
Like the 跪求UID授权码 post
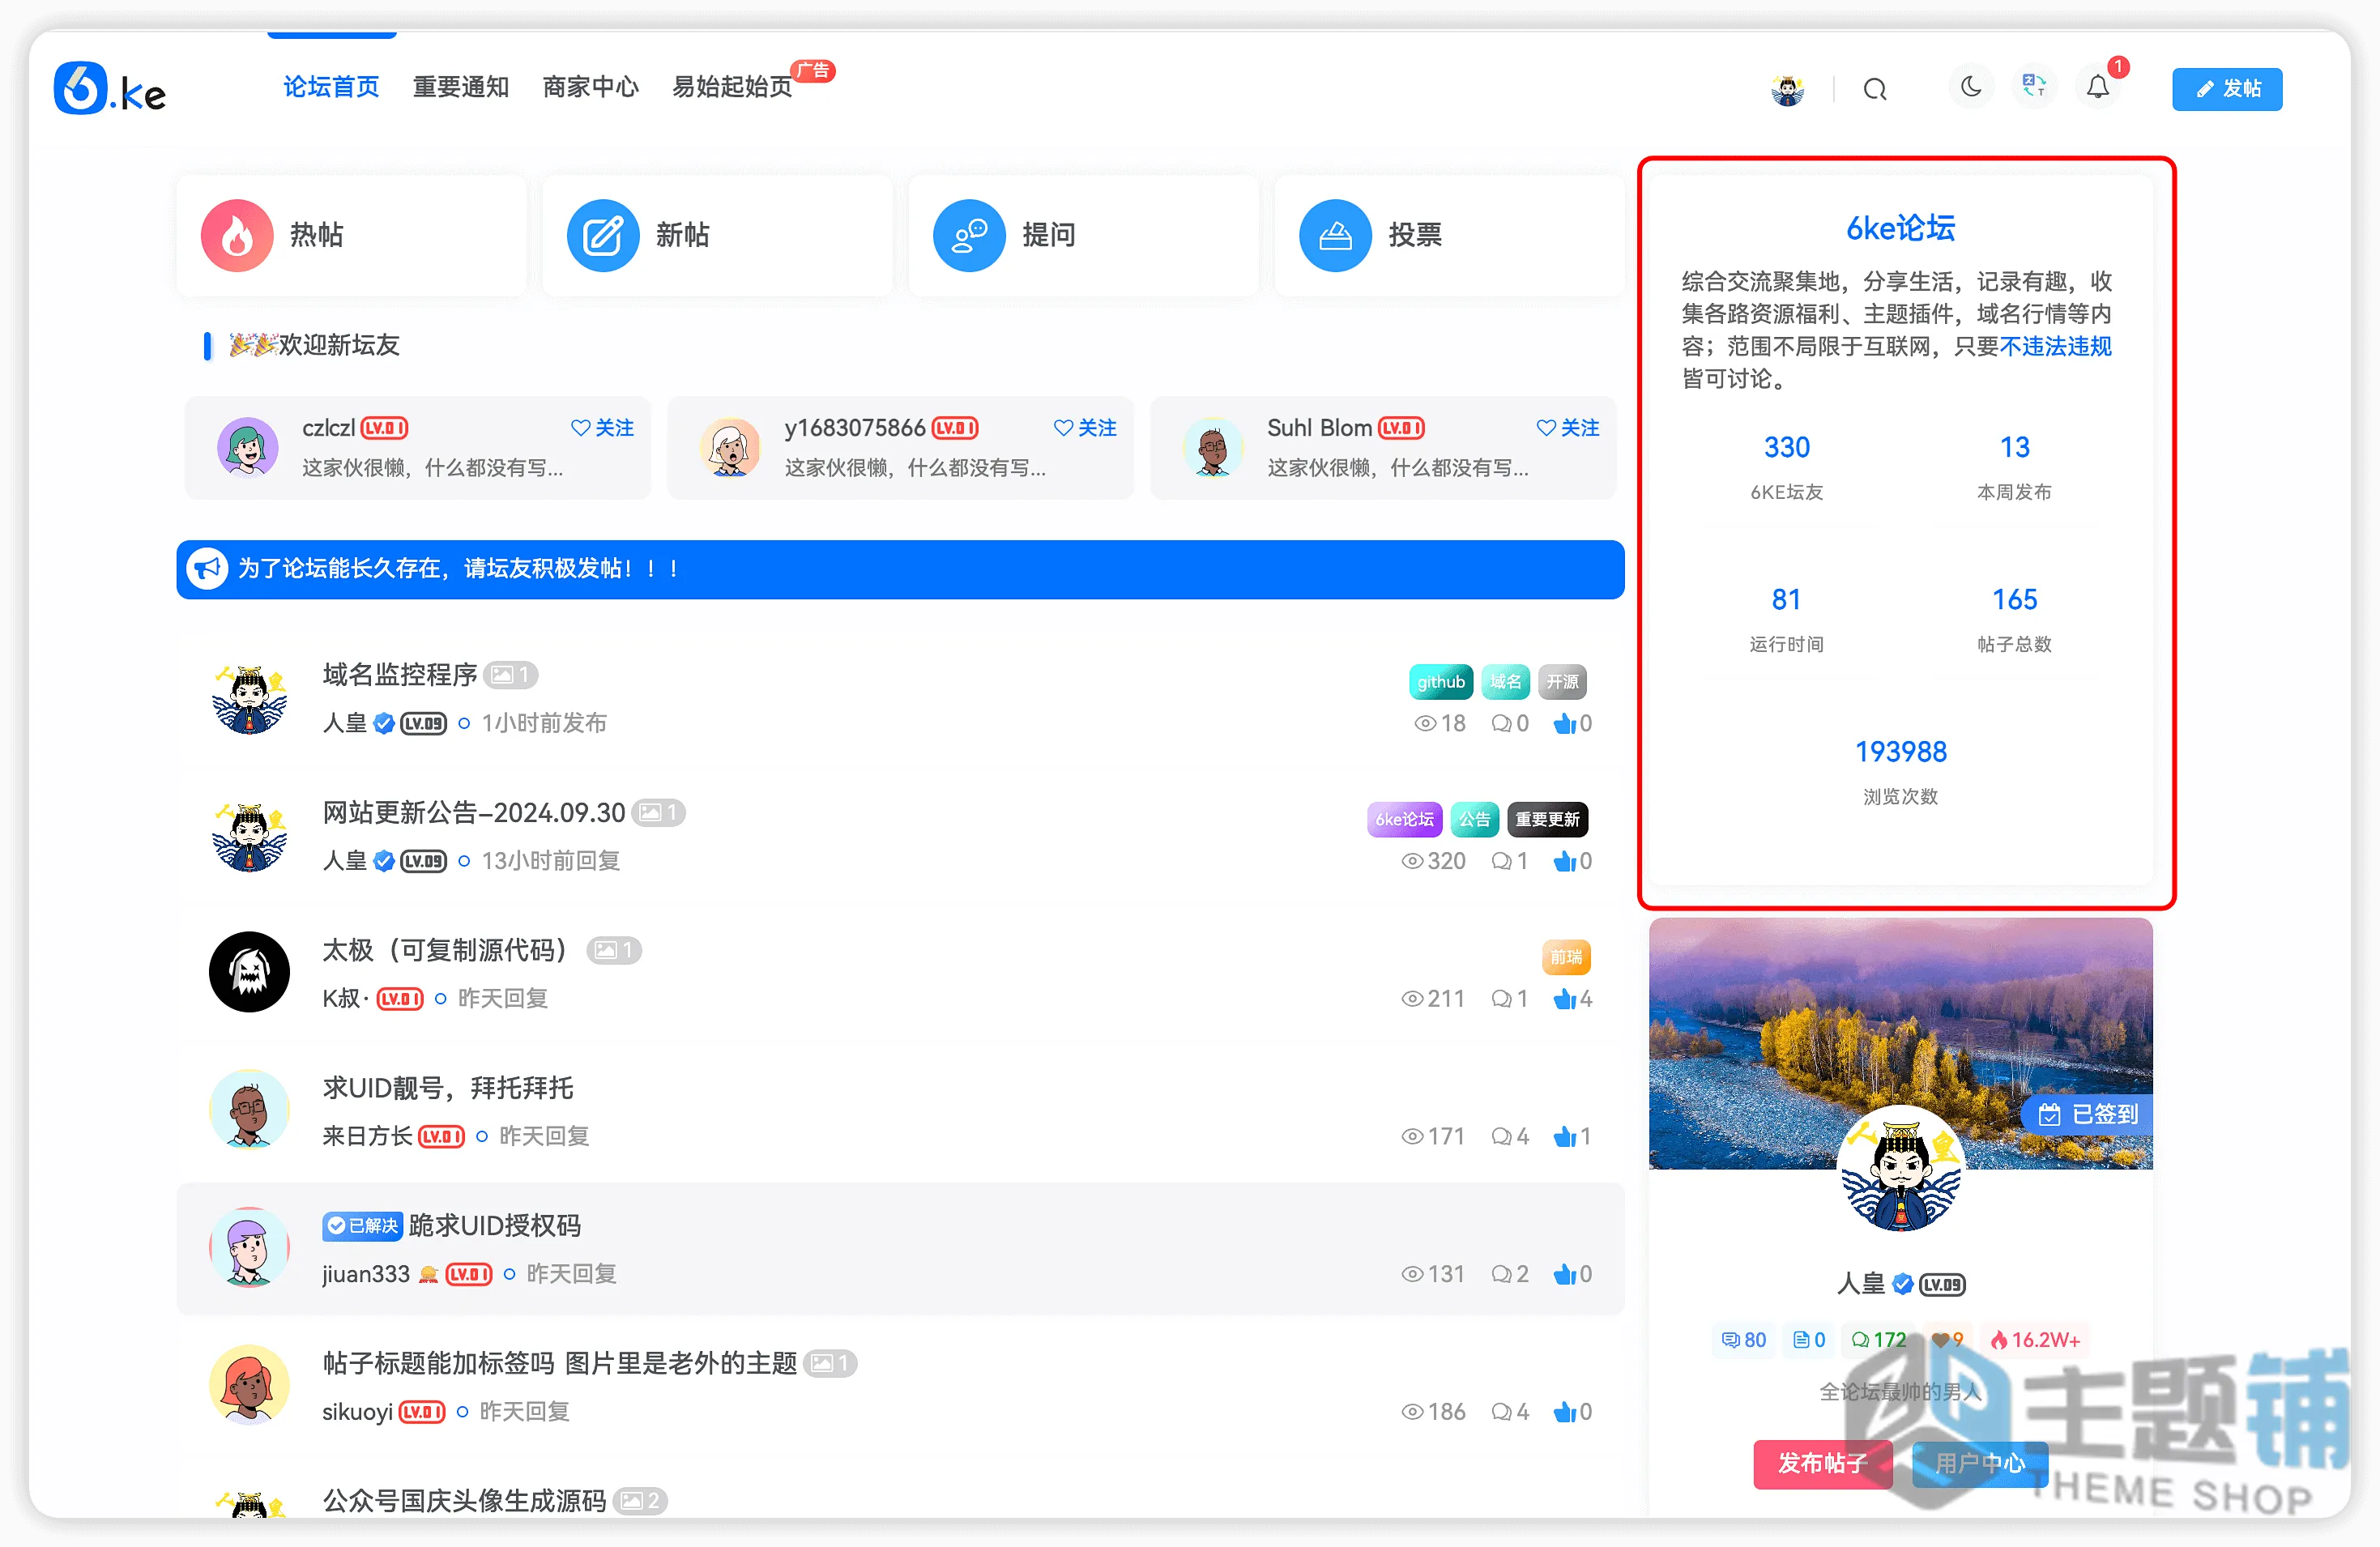coord(1573,1275)
